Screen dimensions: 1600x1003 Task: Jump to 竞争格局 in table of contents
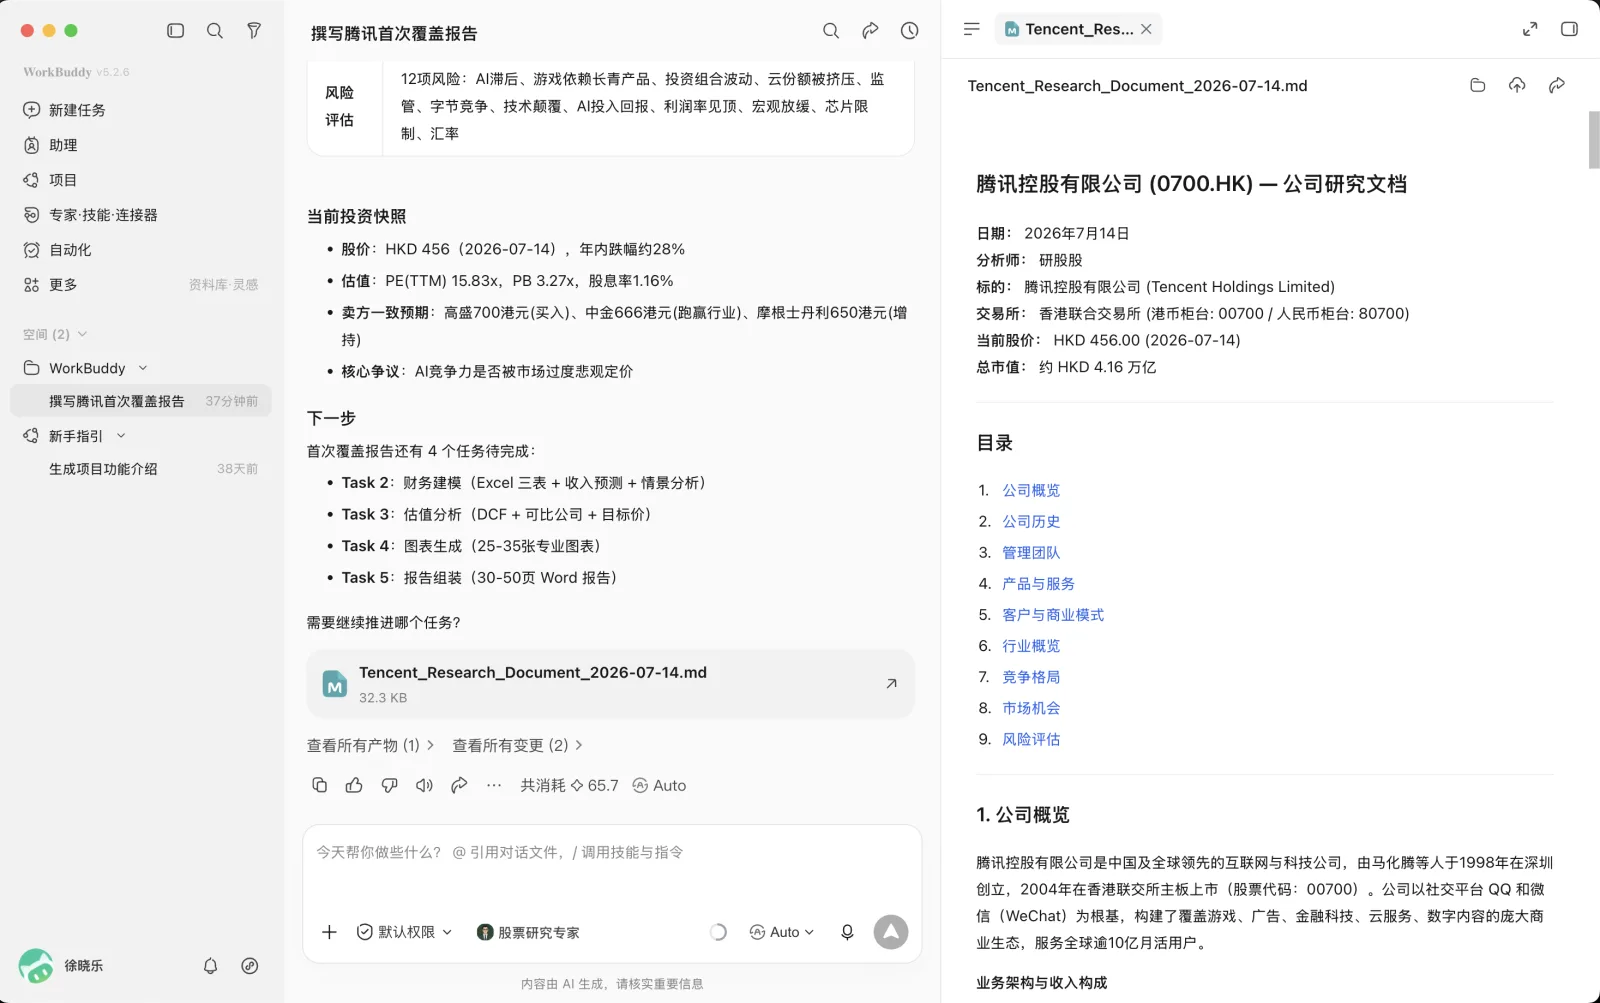coord(1031,677)
